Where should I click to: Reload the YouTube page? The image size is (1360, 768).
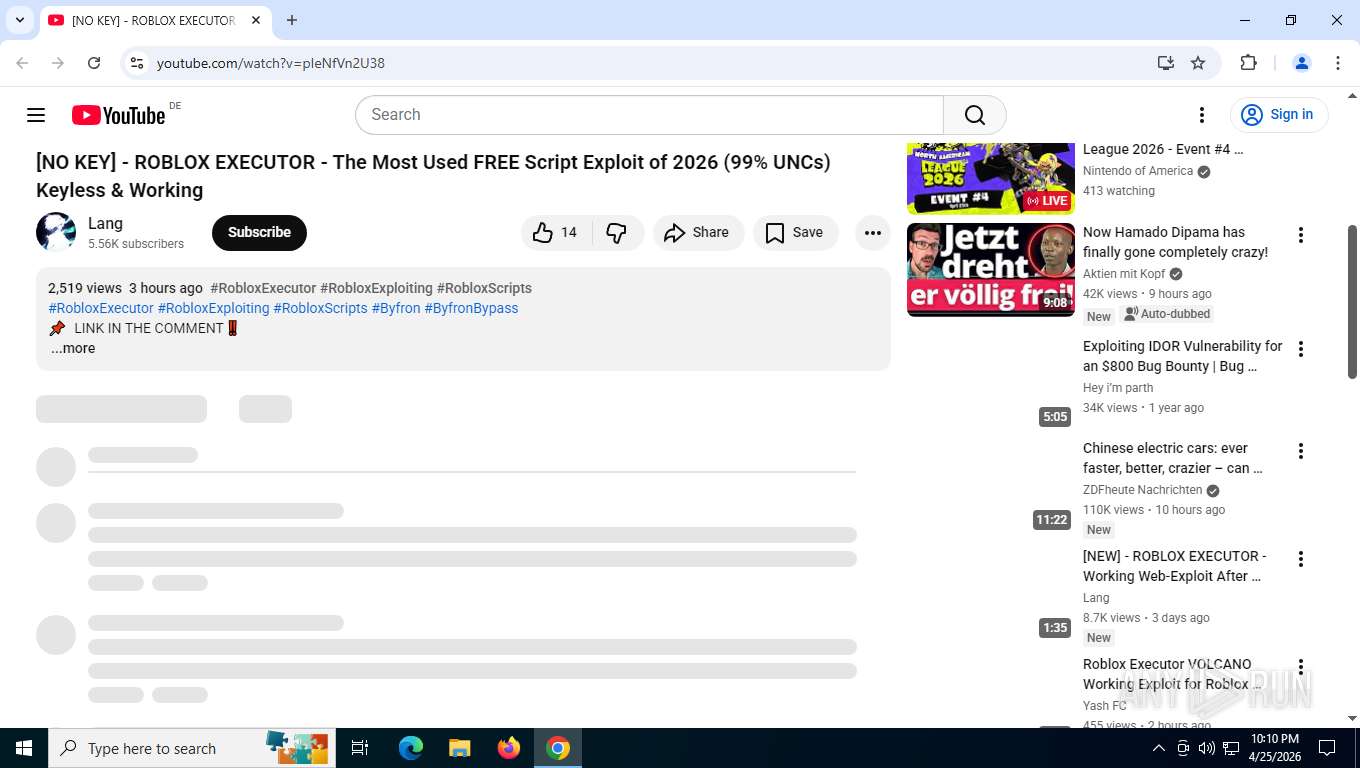click(x=94, y=63)
